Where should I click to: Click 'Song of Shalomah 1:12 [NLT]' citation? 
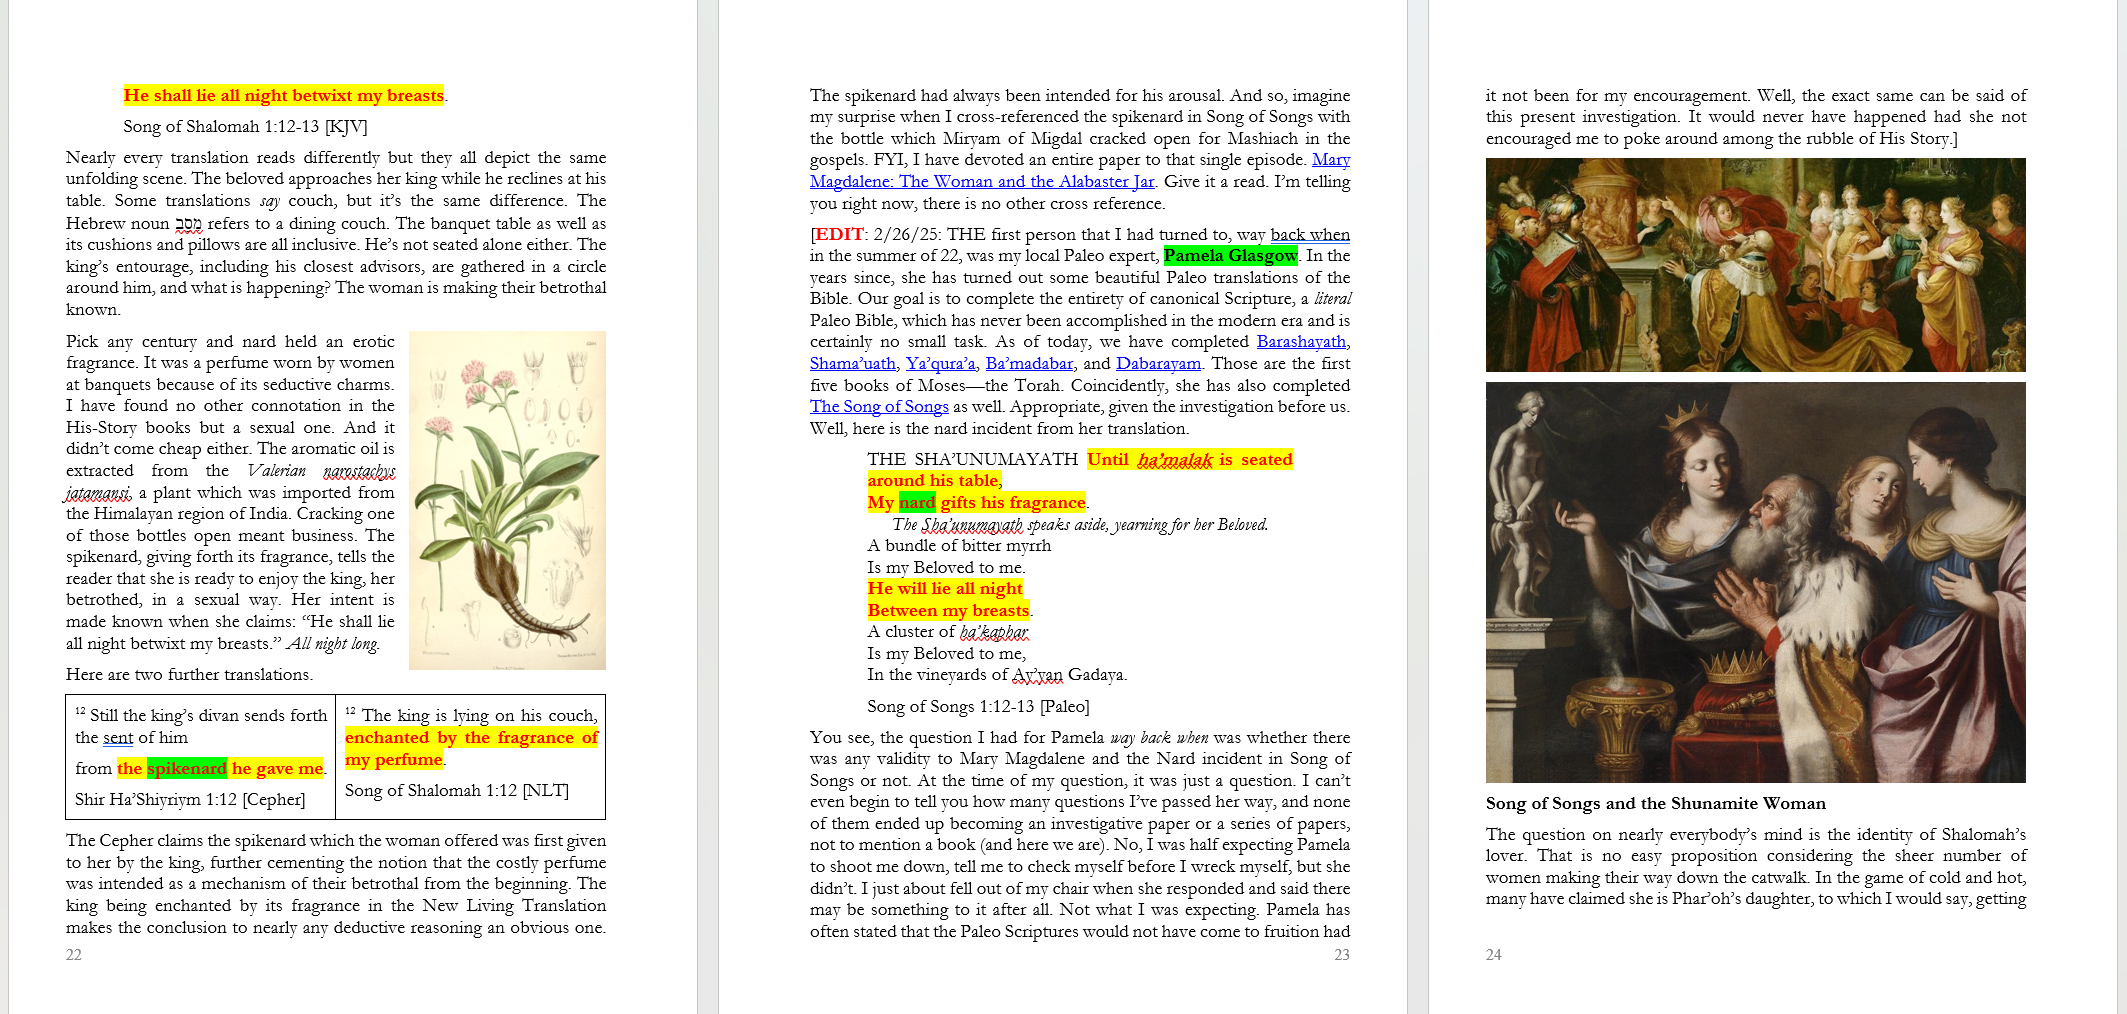456,791
